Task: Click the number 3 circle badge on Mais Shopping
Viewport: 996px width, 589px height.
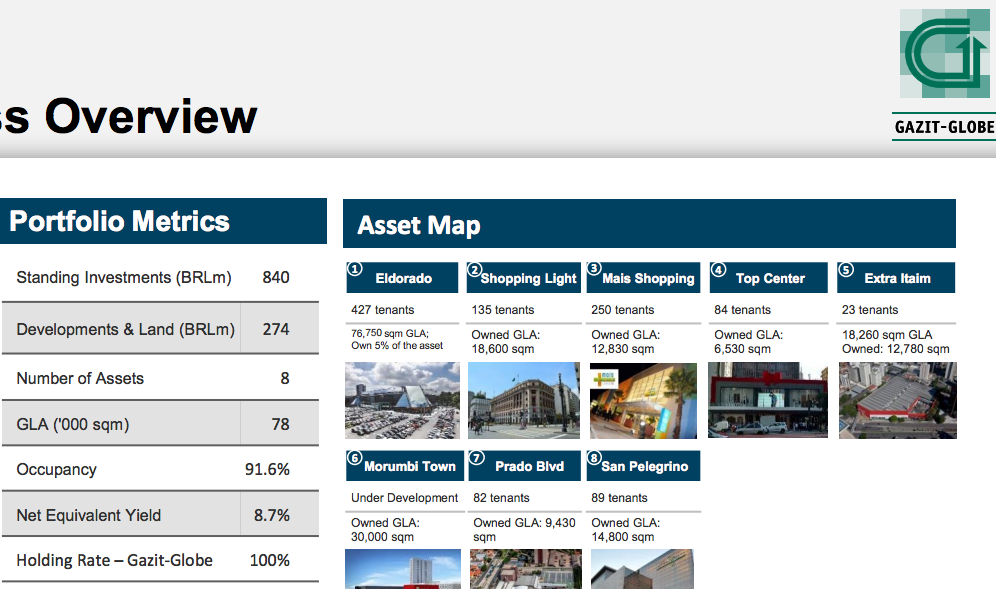Action: tap(594, 269)
